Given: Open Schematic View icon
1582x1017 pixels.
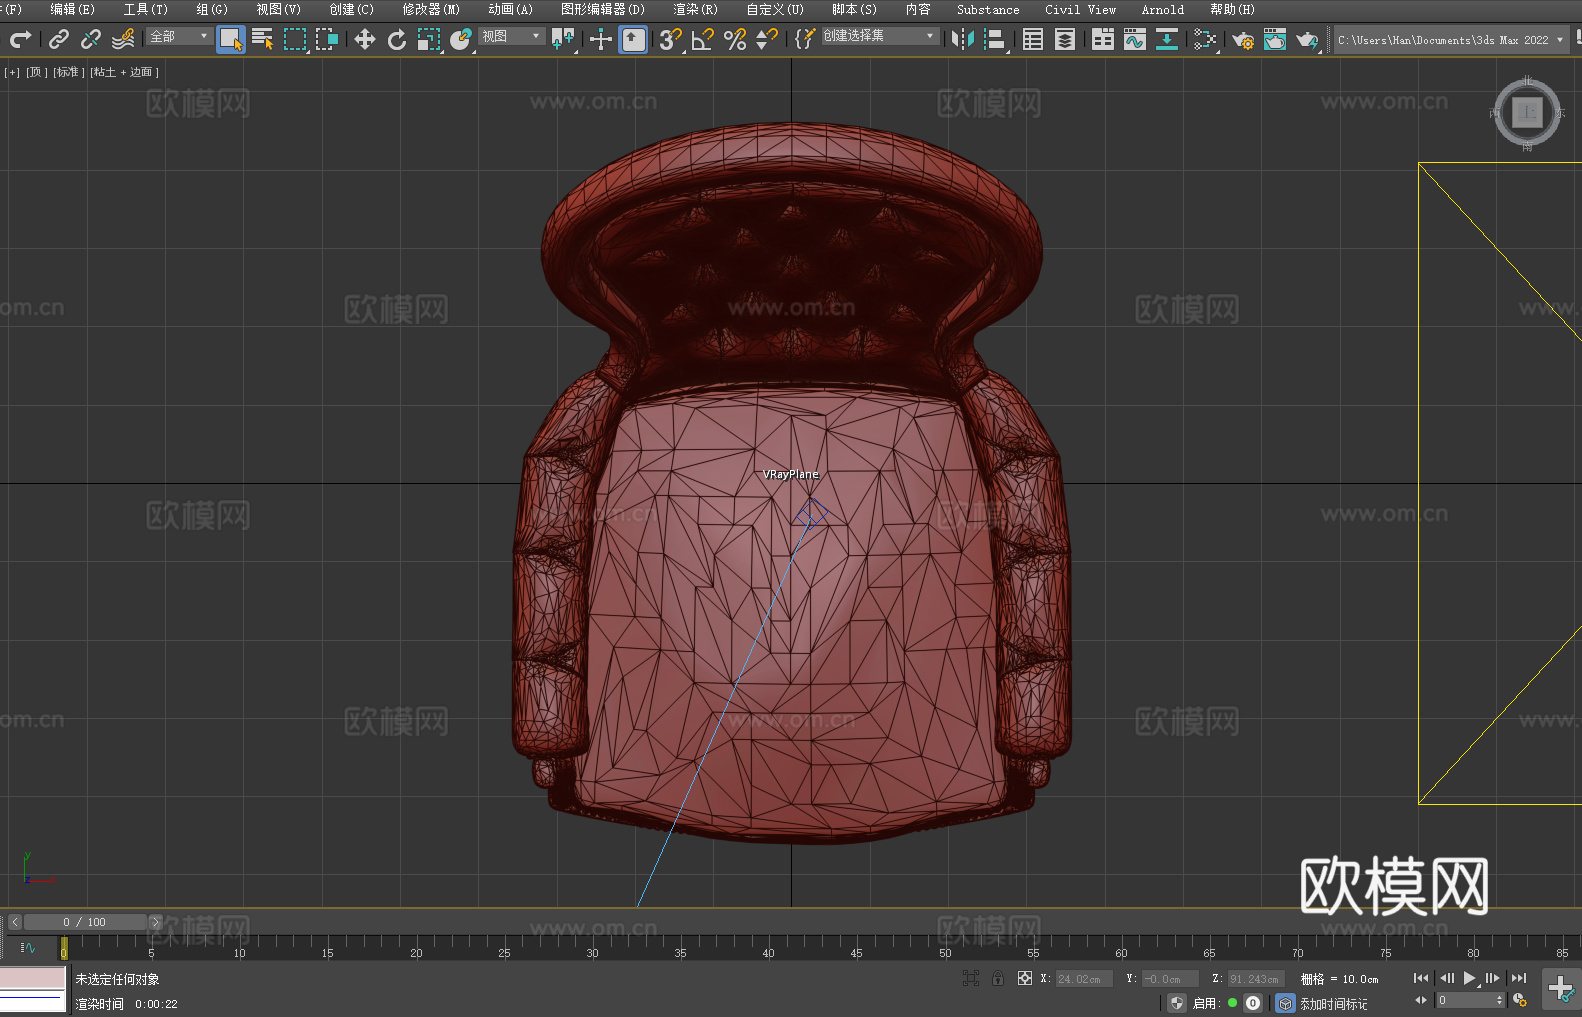Looking at the screenshot, I should pyautogui.click(x=1167, y=39).
